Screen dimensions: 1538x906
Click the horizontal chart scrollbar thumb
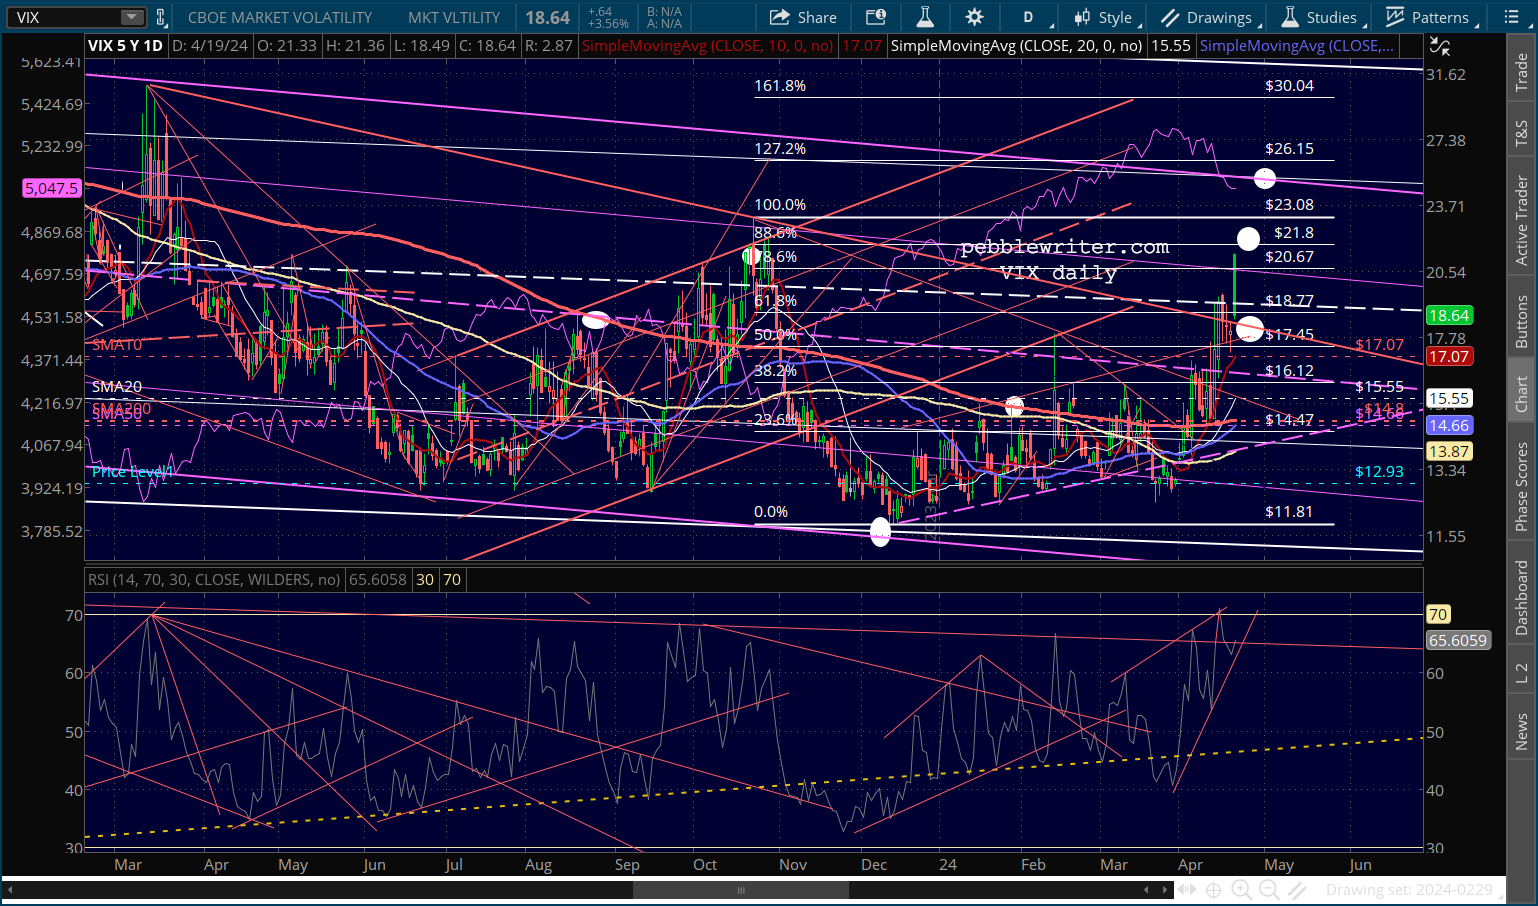tap(740, 889)
